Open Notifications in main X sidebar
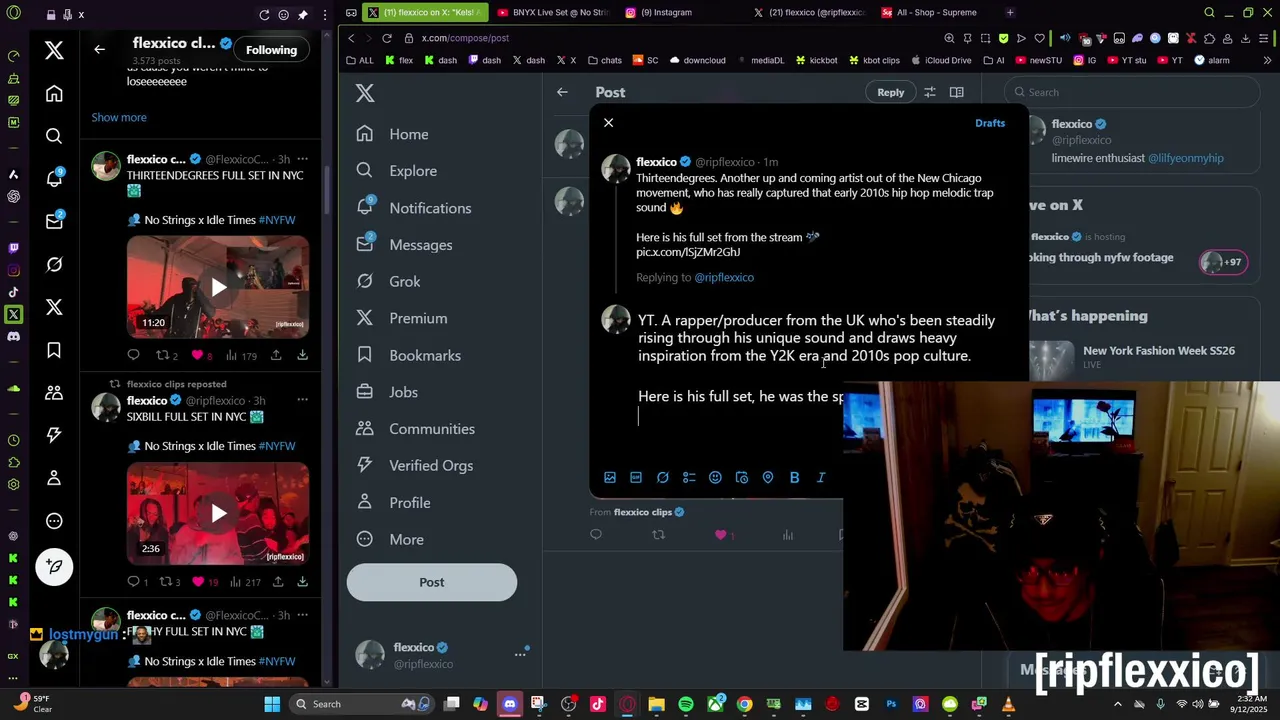Screen dimensions: 1280x720 (x=414, y=208)
